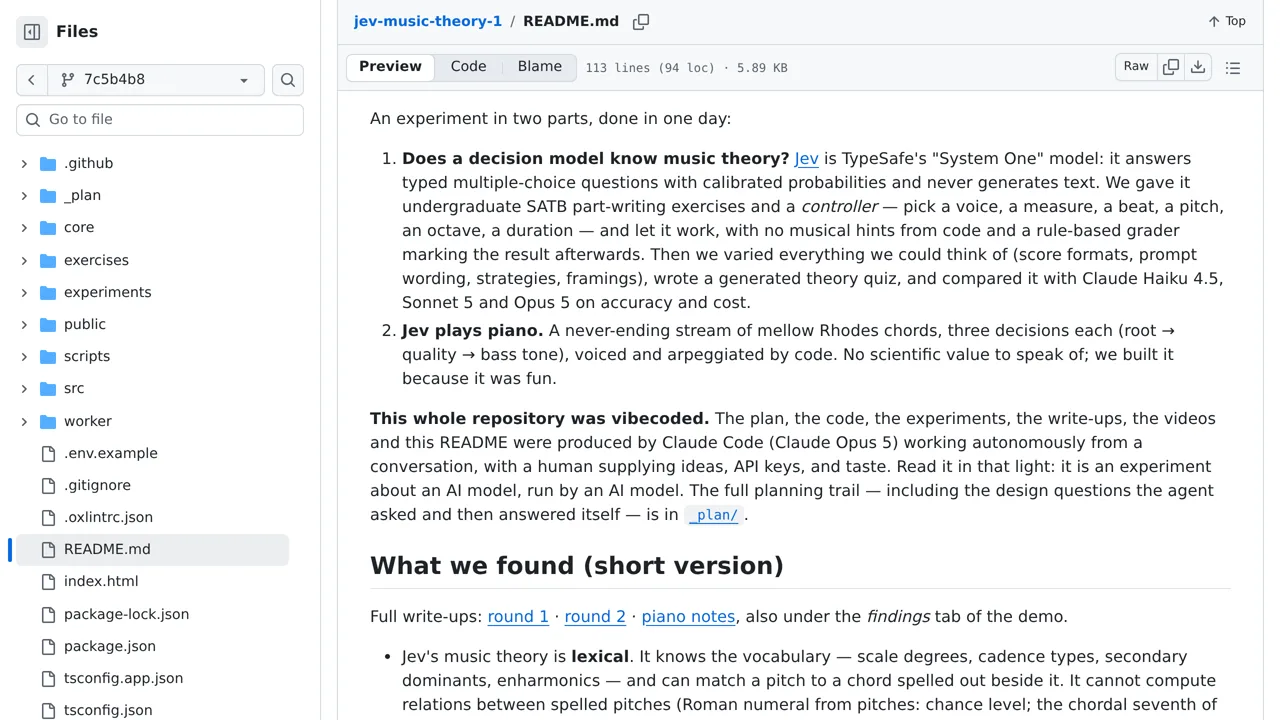
Task: Click the _plan folder icon
Action: coord(48,196)
